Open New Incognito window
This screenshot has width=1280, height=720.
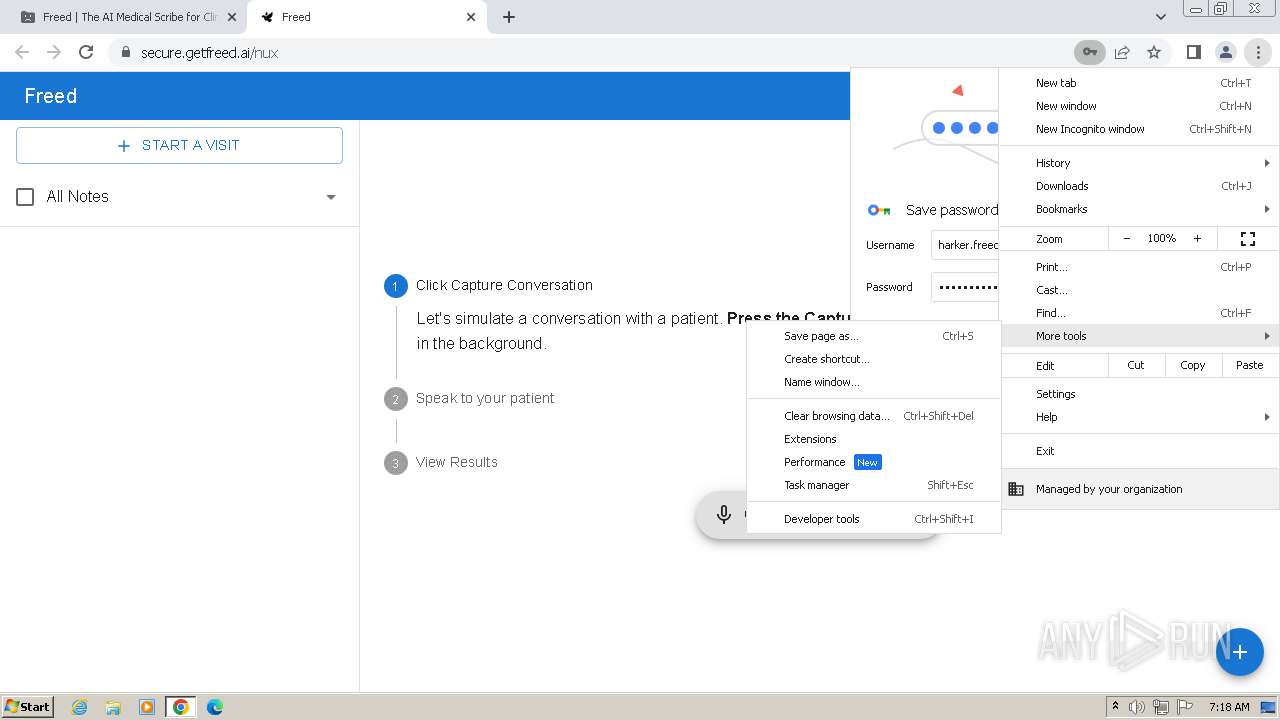1138,129
